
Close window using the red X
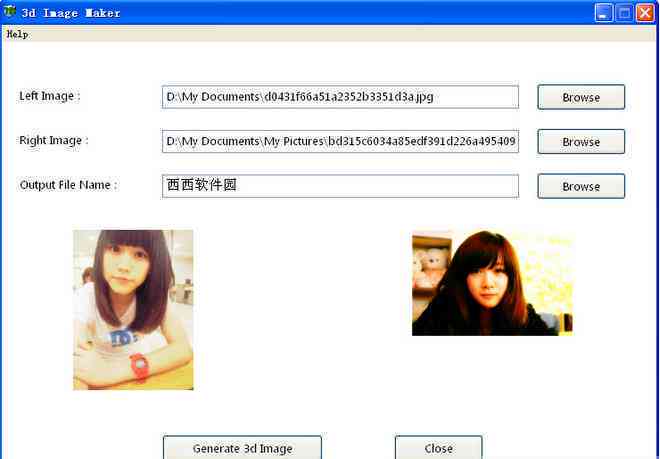point(645,13)
